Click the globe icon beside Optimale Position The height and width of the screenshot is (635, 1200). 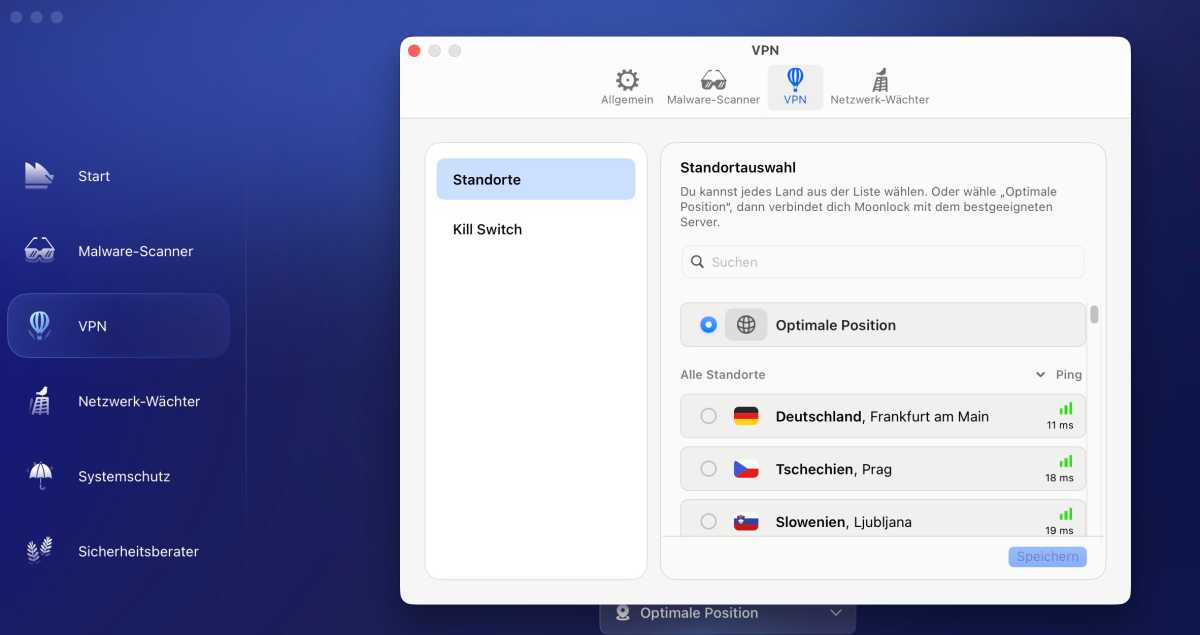coord(746,324)
